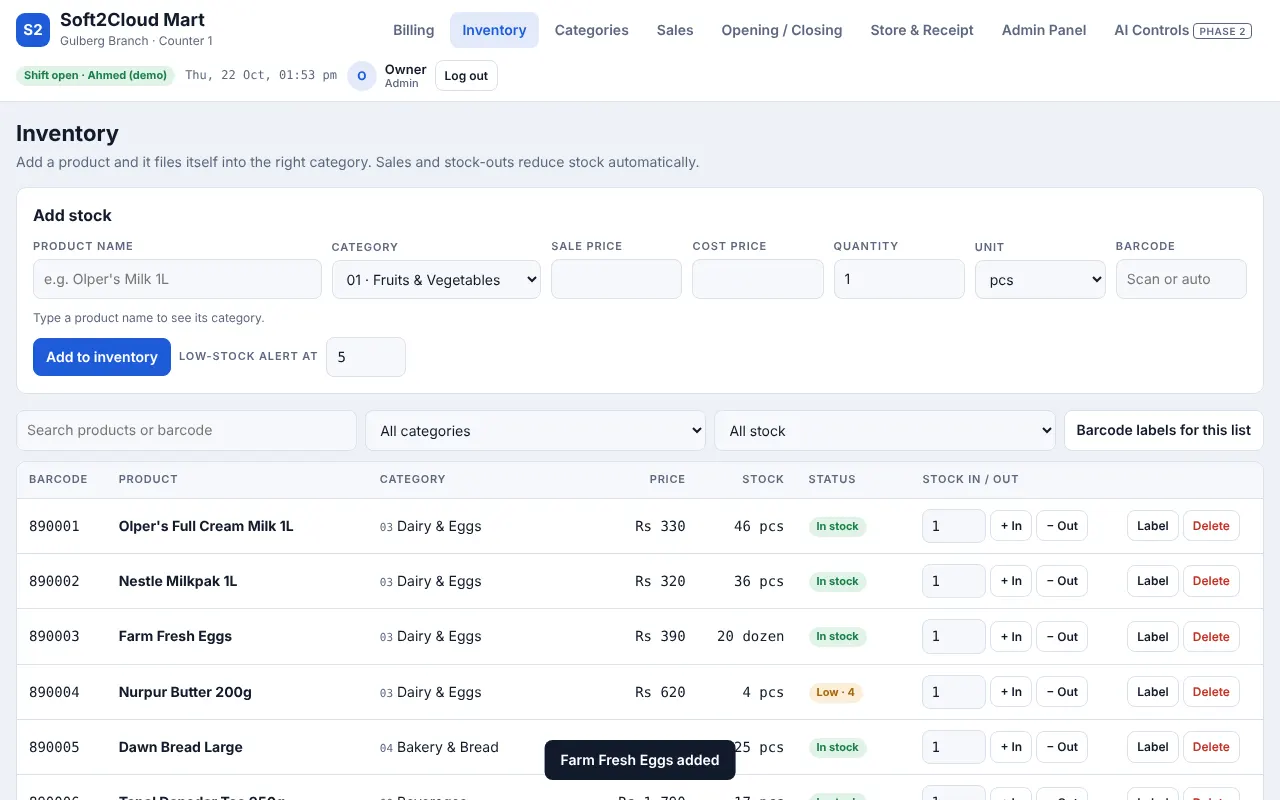The width and height of the screenshot is (1280, 800).
Task: Click quantity field in Nurpur Butter row
Action: click(x=954, y=692)
